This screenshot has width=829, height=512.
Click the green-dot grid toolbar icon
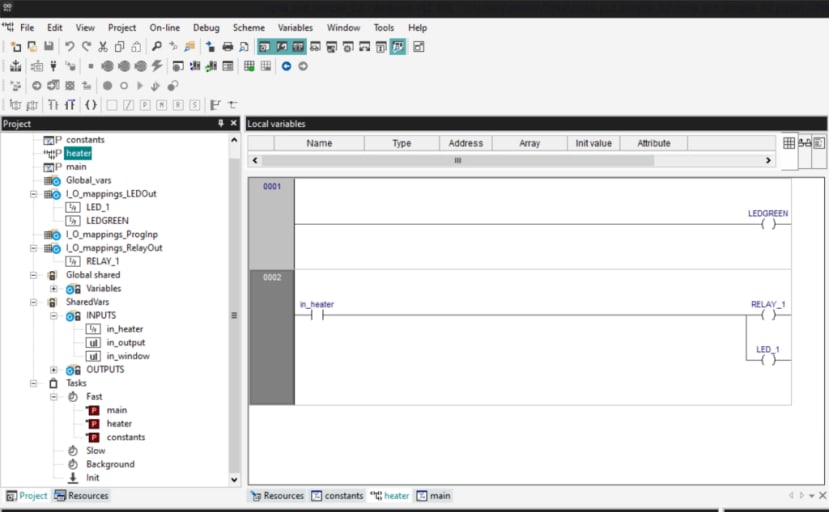pyautogui.click(x=248, y=66)
